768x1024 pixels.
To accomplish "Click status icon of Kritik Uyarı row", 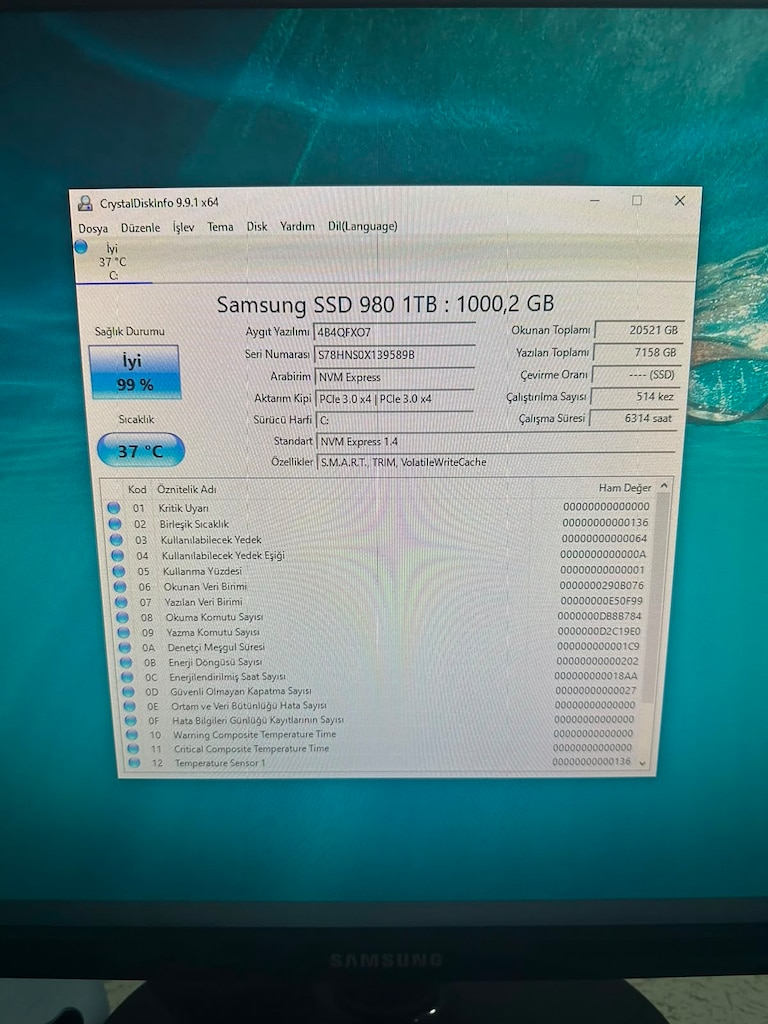I will [x=114, y=507].
